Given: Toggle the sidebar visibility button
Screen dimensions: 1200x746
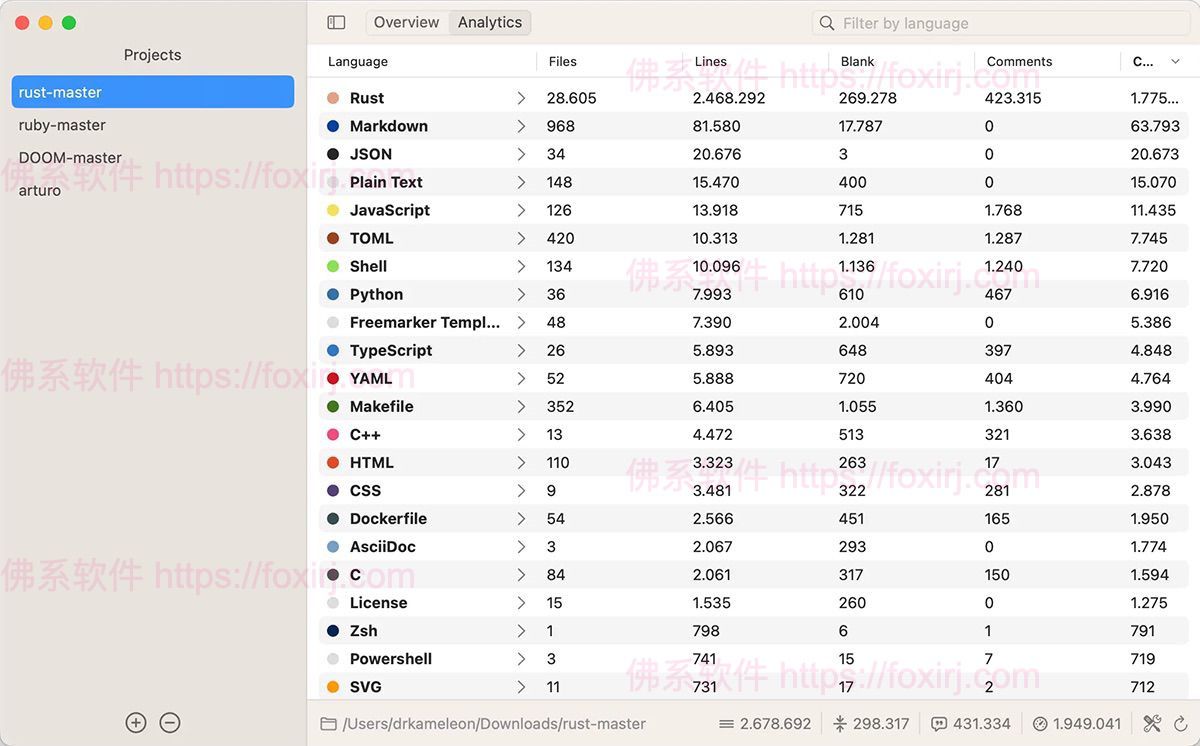Looking at the screenshot, I should pos(336,22).
